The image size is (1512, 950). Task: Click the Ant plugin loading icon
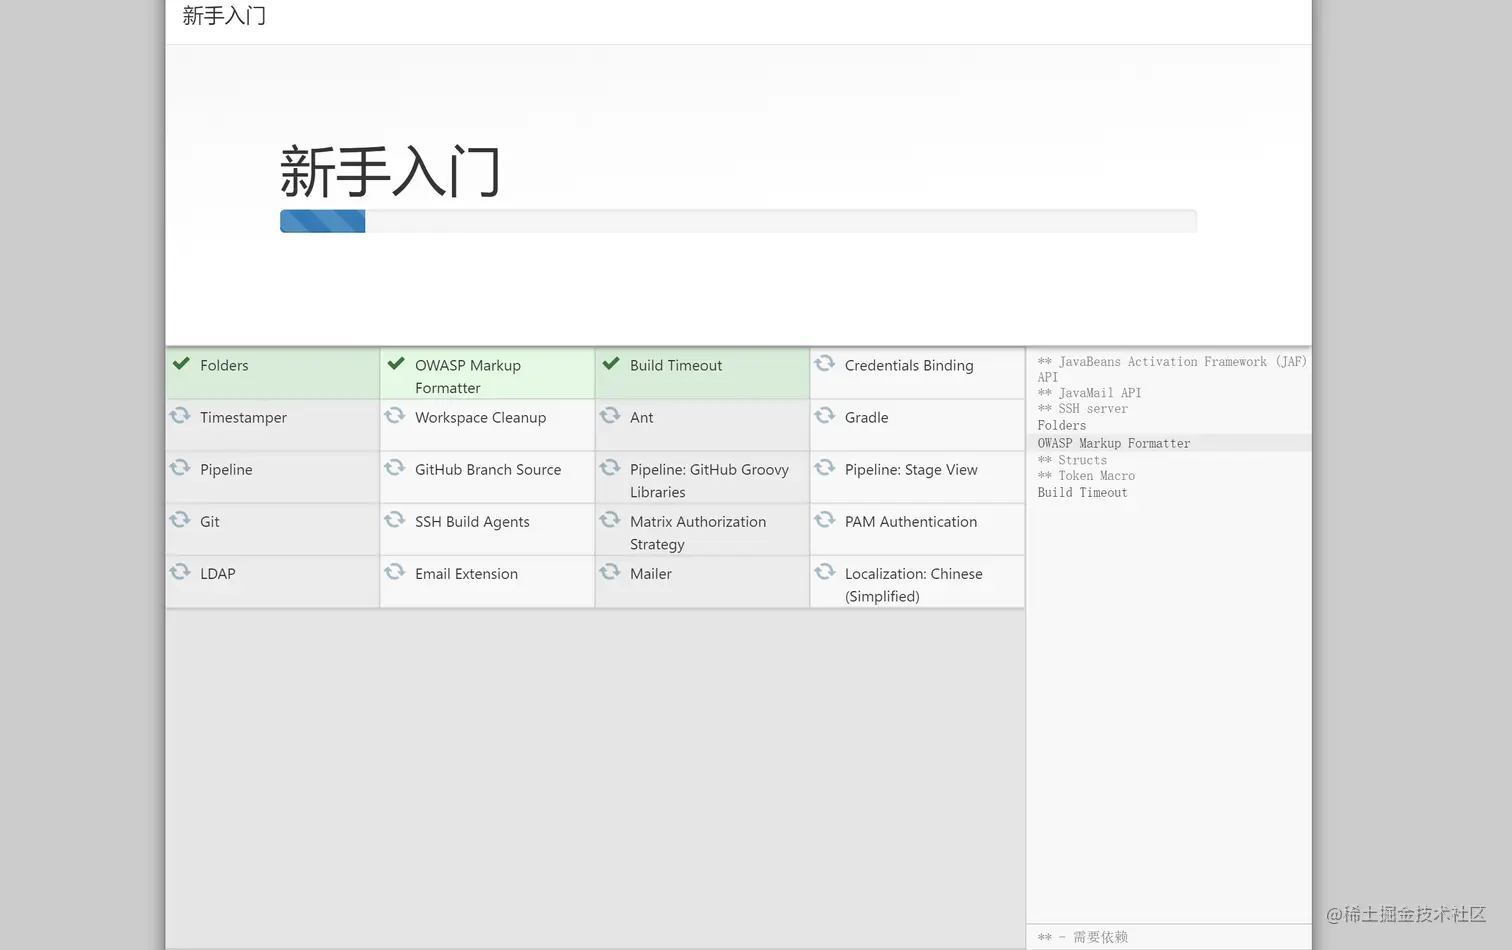(x=610, y=417)
